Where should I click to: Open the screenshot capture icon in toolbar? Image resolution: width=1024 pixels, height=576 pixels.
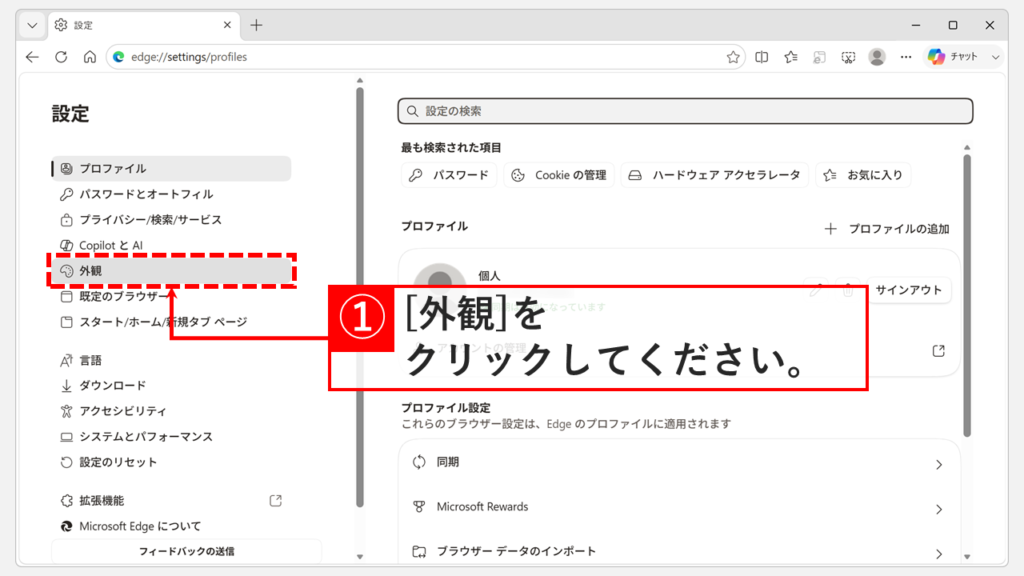(x=848, y=57)
